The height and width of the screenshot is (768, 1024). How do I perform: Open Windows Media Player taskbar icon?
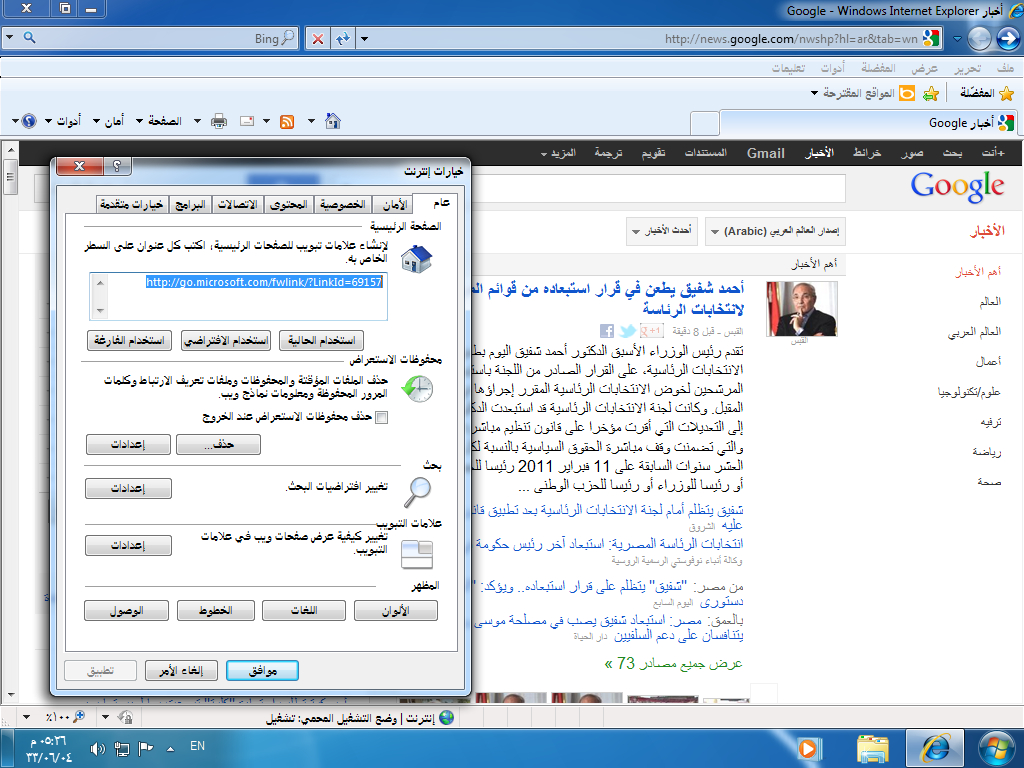click(808, 748)
